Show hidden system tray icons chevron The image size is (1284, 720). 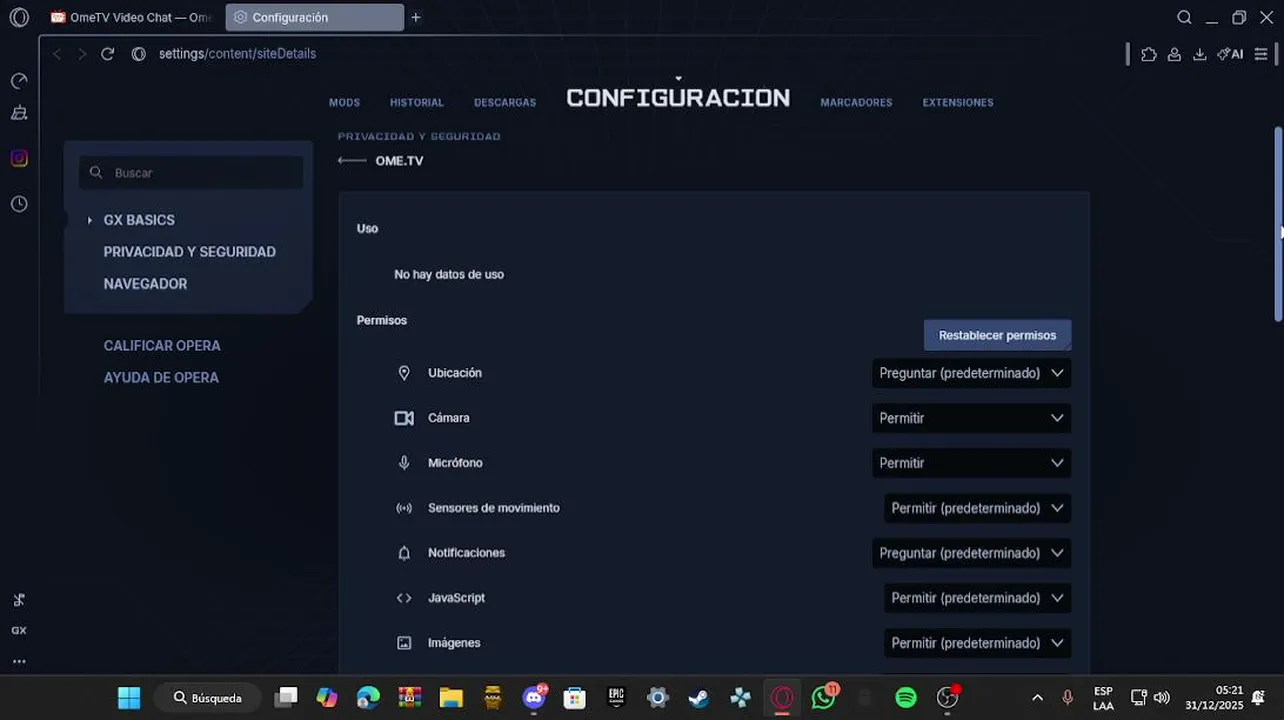pos(1037,698)
